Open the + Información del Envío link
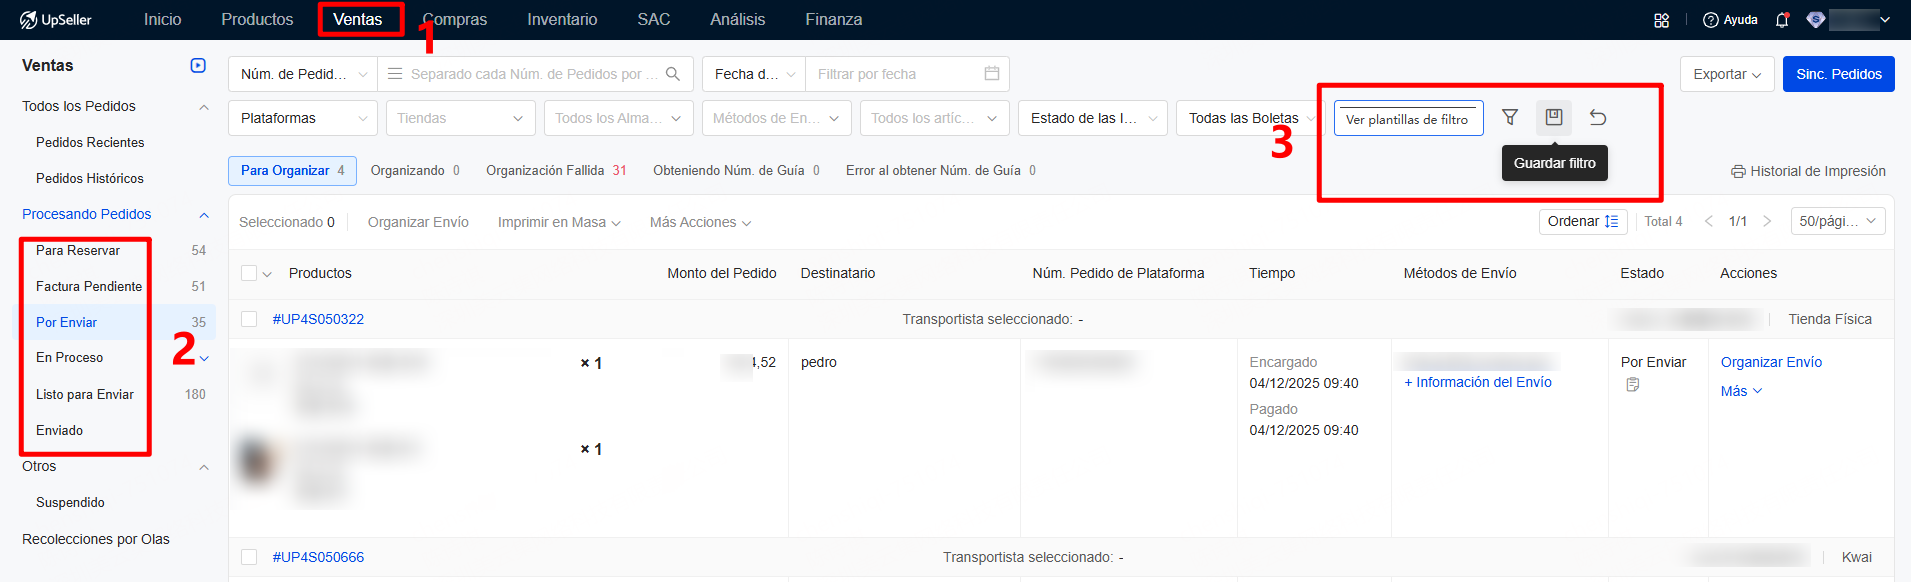This screenshot has width=1911, height=582. click(x=1478, y=382)
